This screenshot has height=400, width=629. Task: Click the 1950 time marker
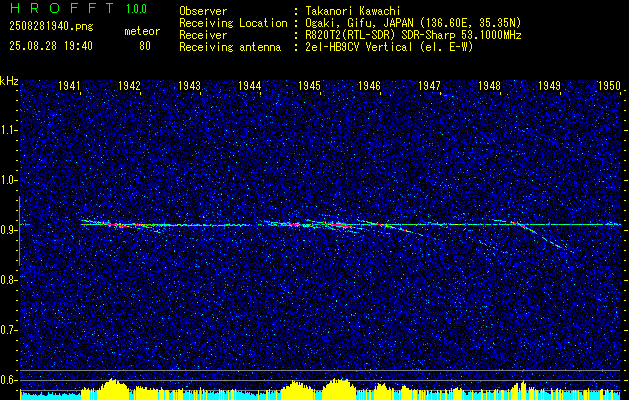tap(609, 85)
